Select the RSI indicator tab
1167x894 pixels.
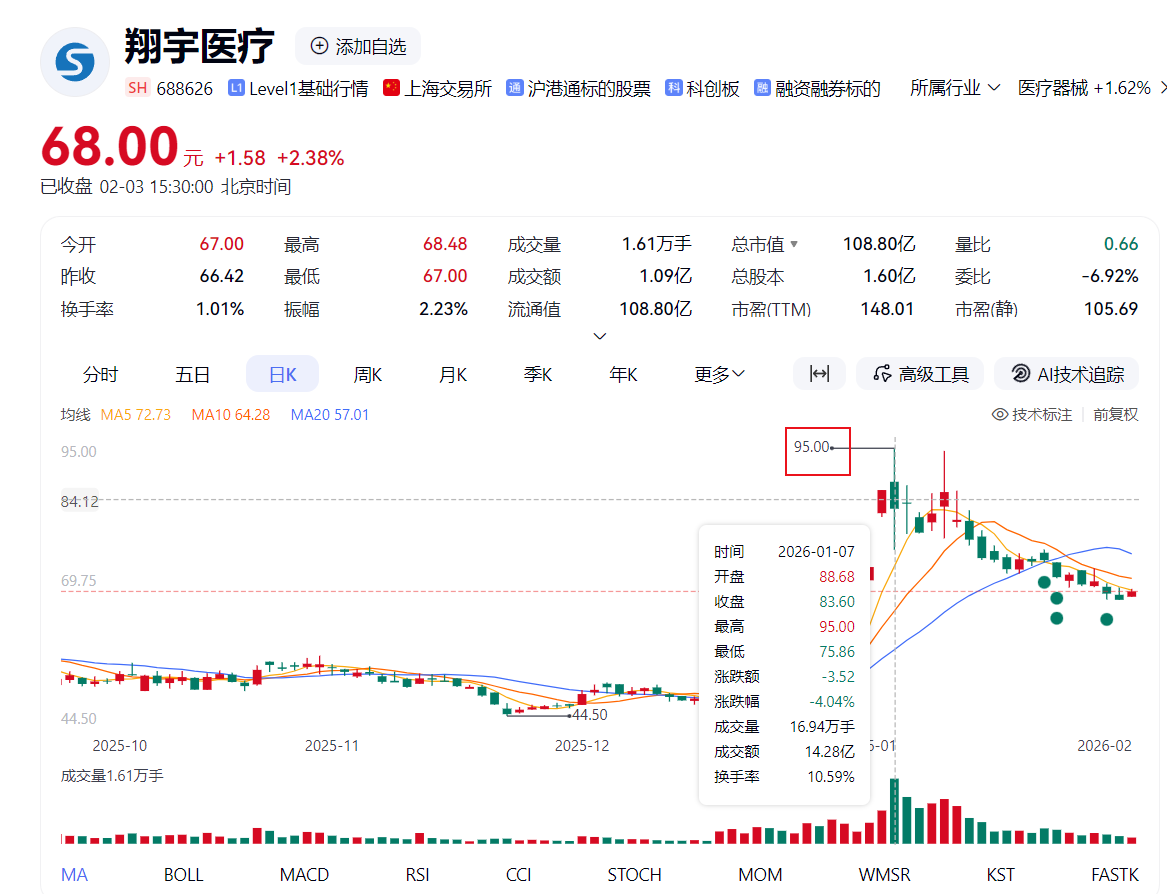(x=418, y=875)
